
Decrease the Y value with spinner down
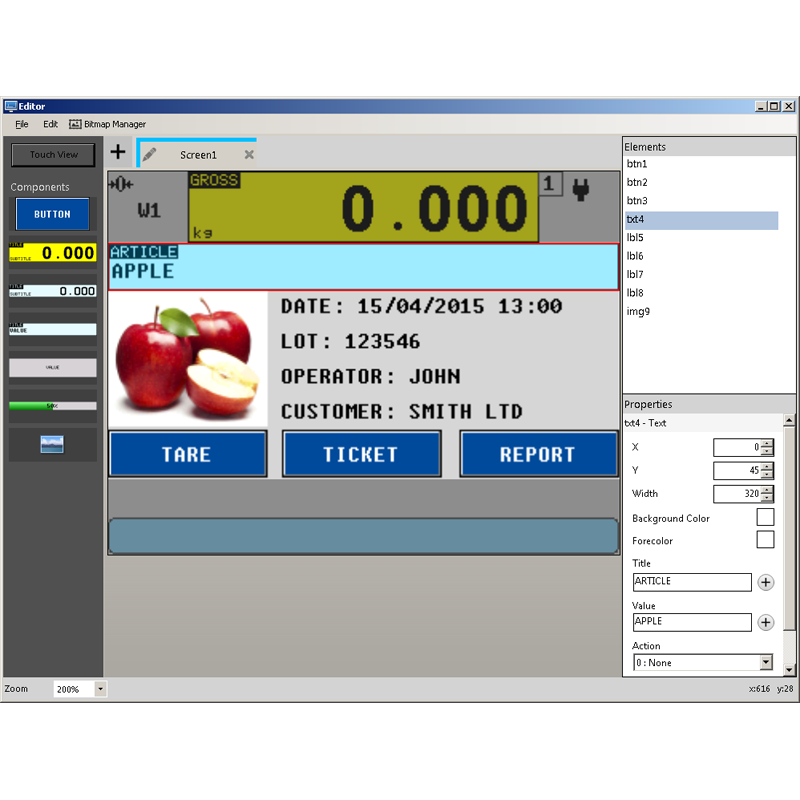click(x=767, y=474)
